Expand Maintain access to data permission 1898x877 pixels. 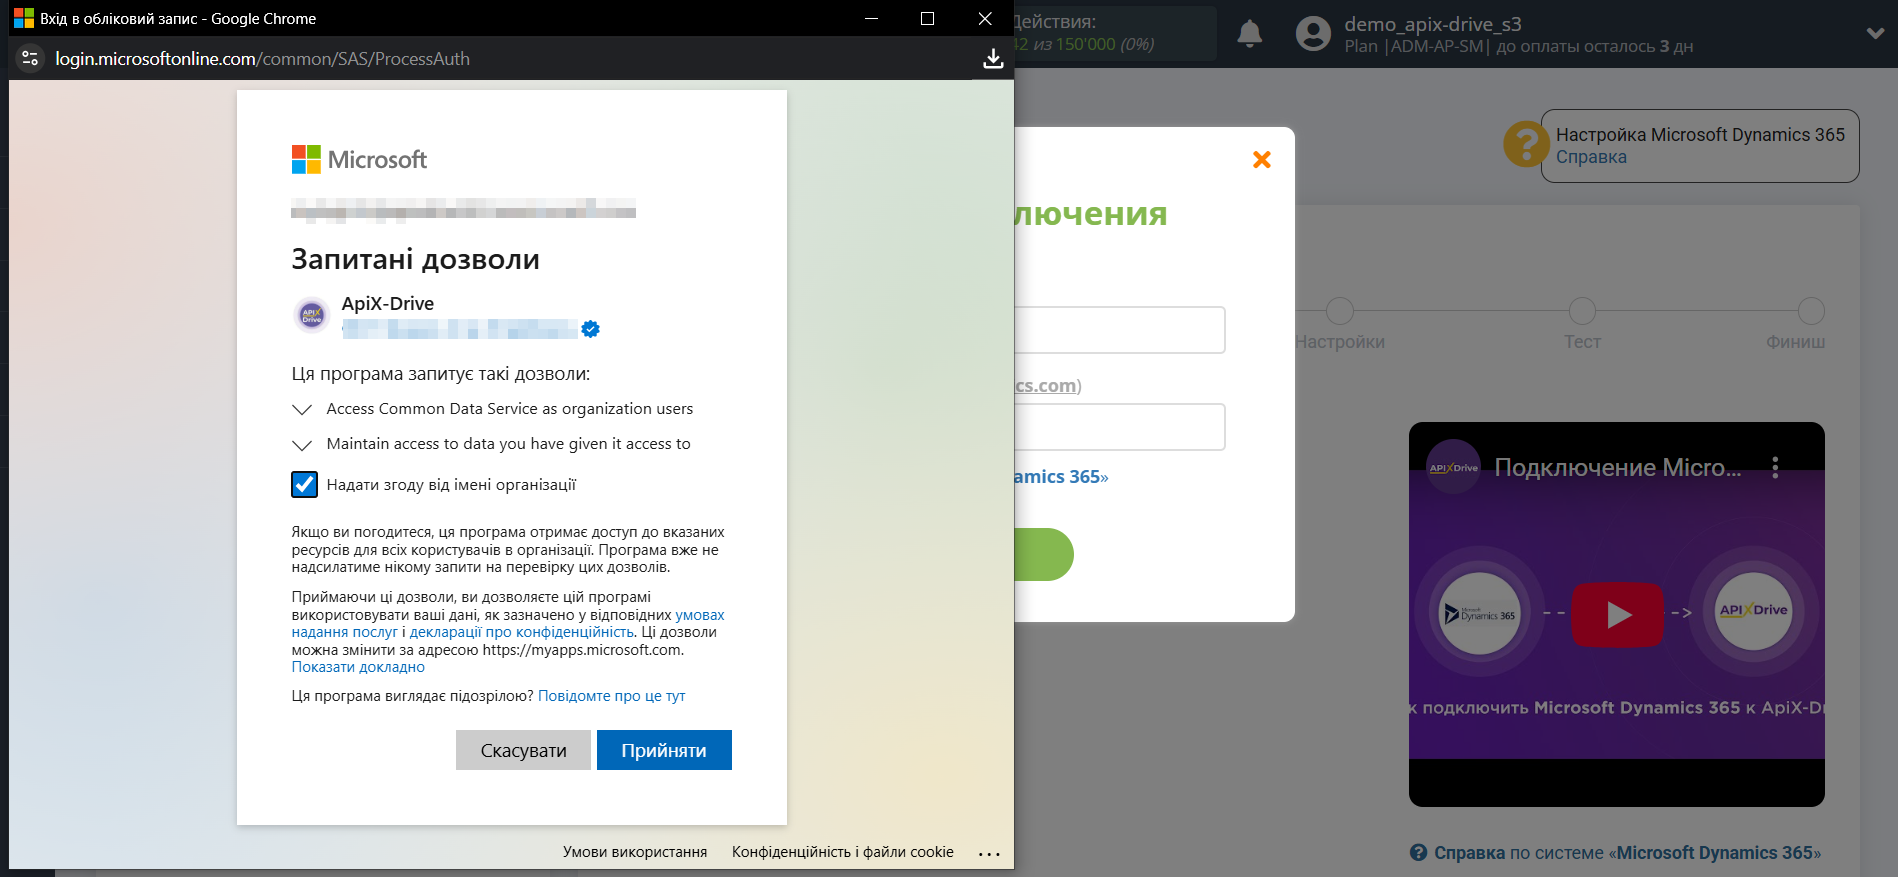302,445
